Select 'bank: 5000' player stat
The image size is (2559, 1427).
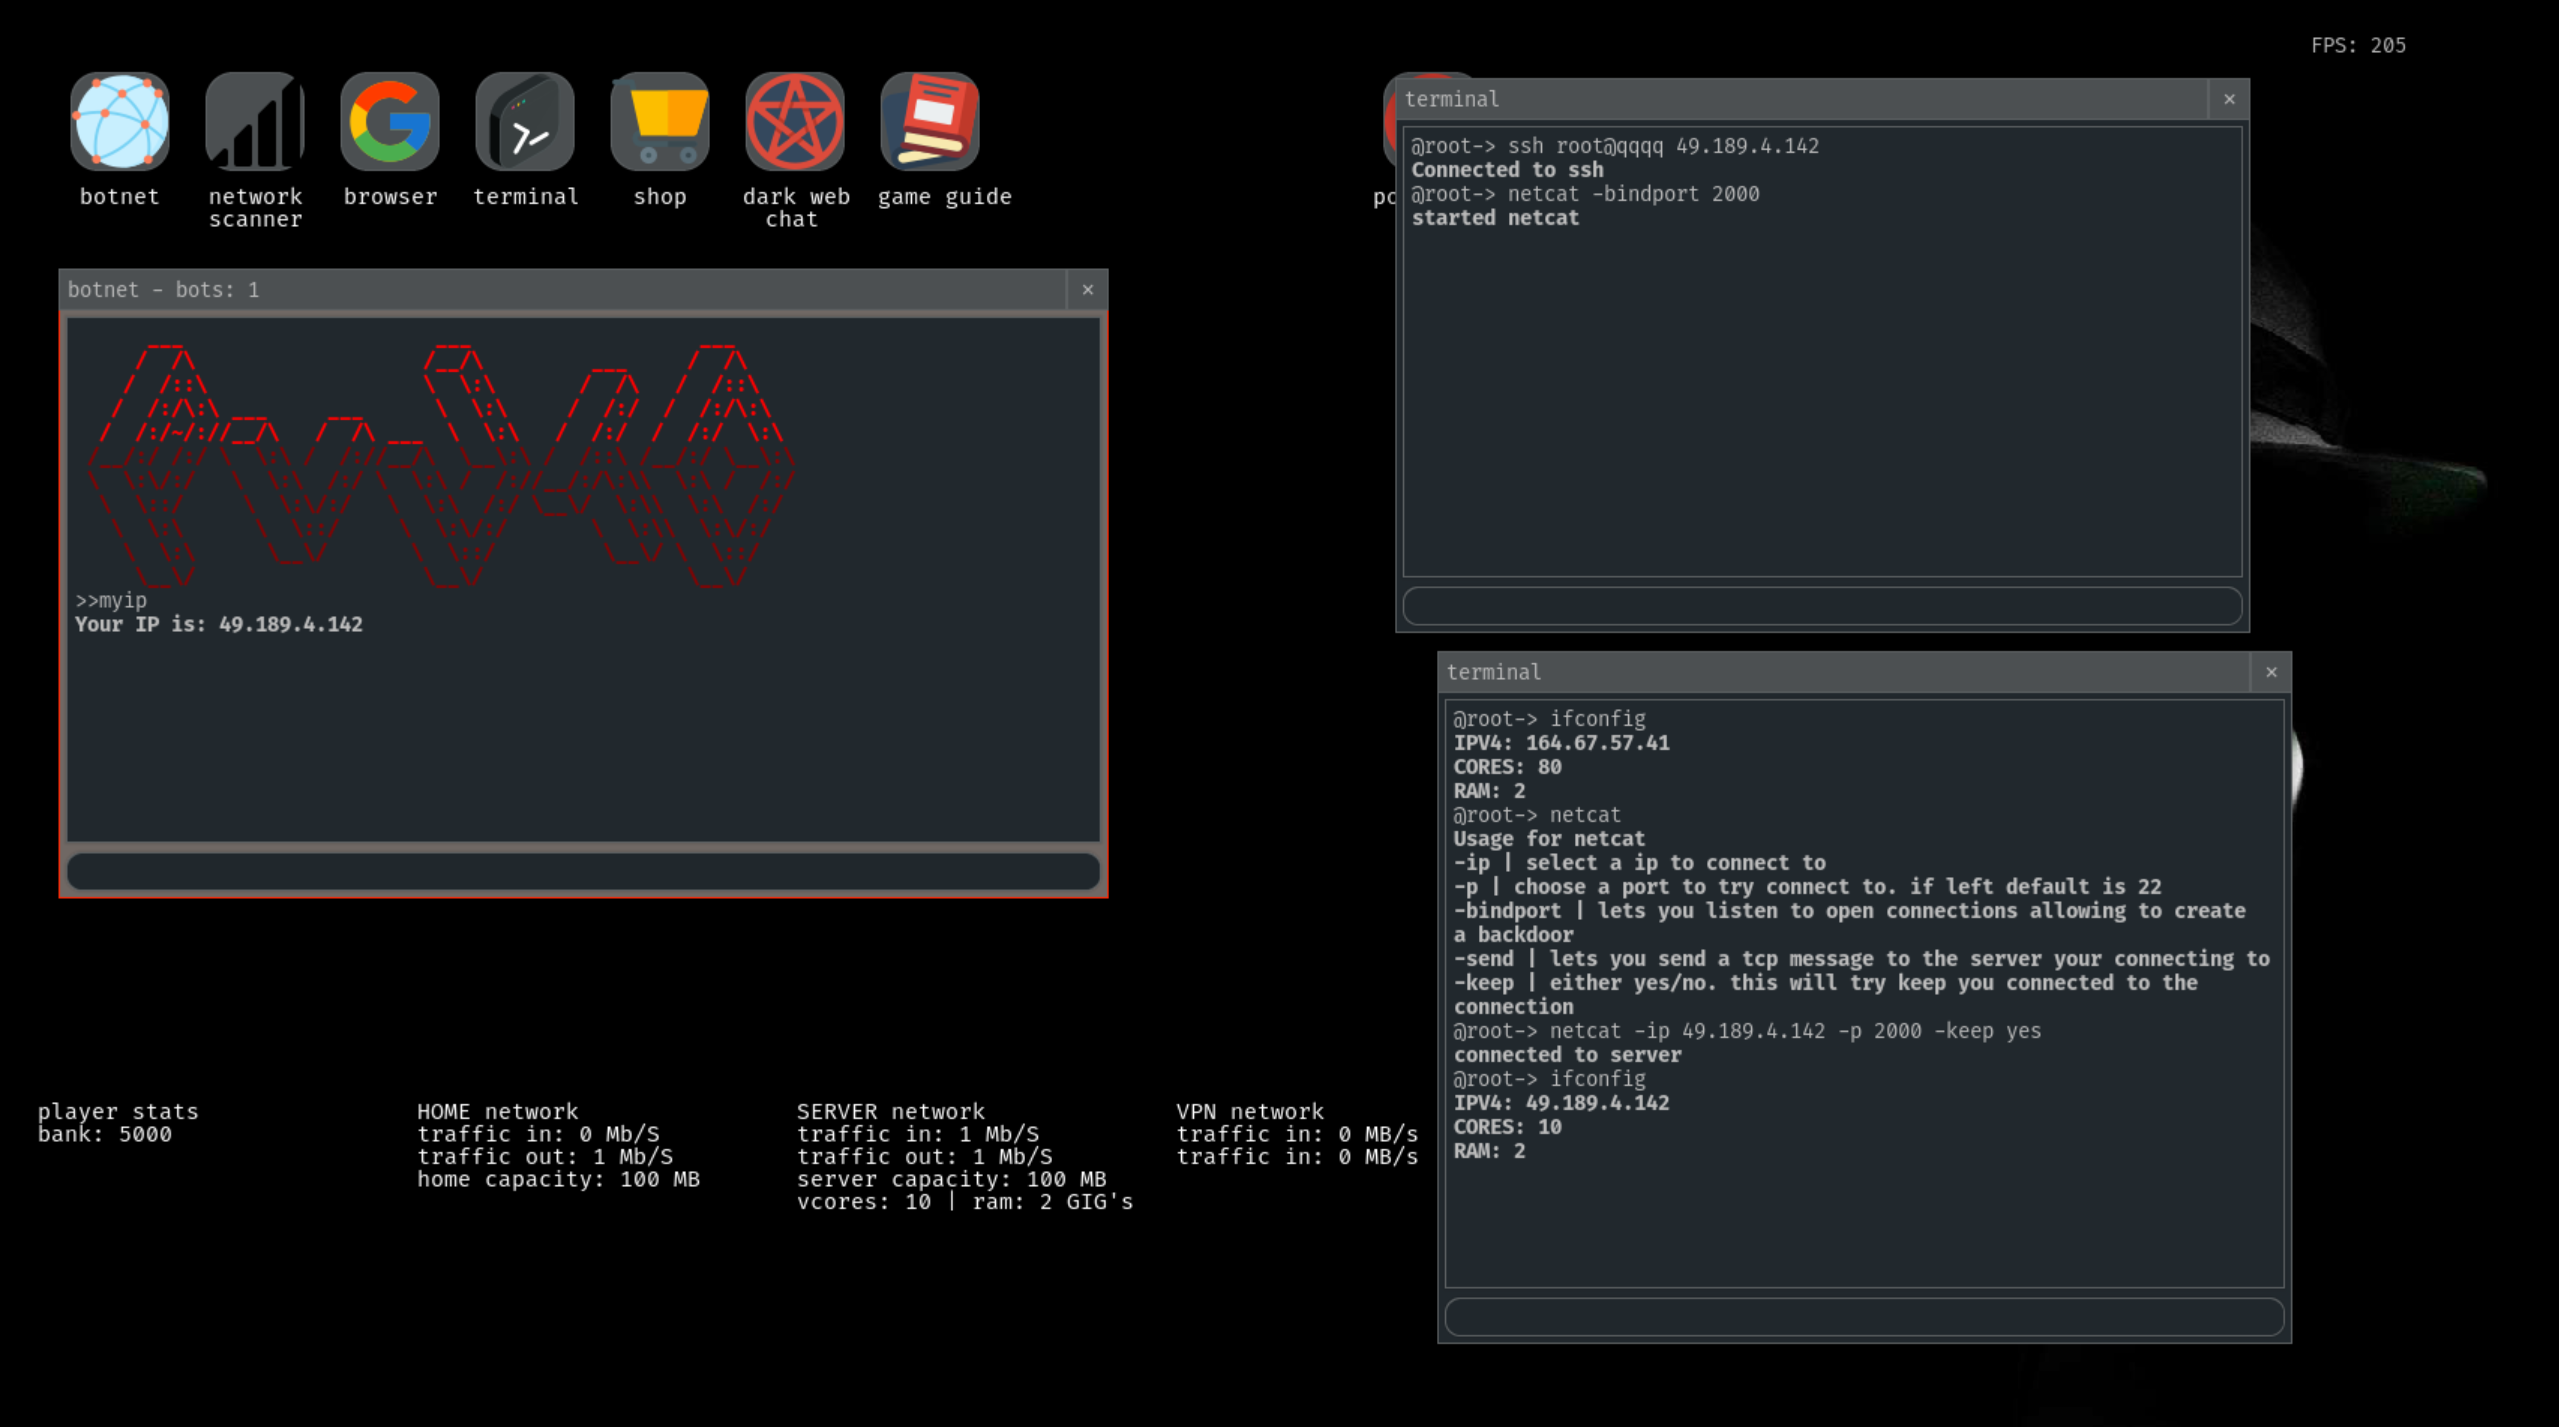[x=105, y=1135]
